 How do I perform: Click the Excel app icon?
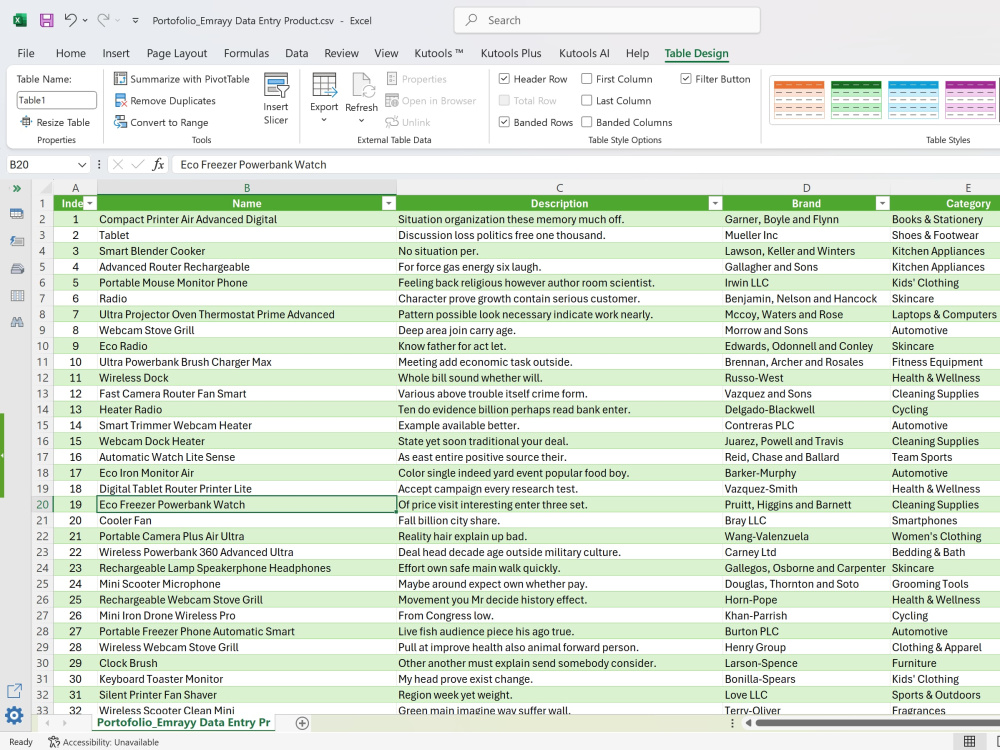pyautogui.click(x=20, y=20)
